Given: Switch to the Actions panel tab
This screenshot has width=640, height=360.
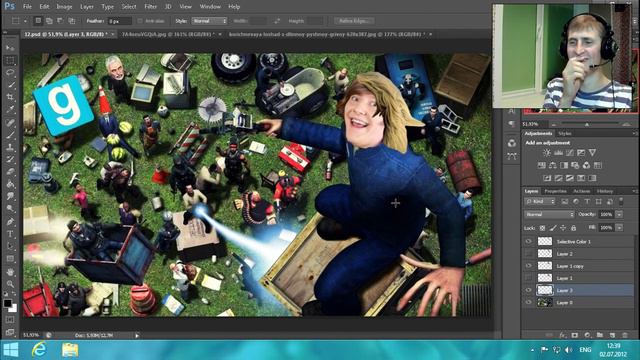Looking at the screenshot, I should [581, 191].
